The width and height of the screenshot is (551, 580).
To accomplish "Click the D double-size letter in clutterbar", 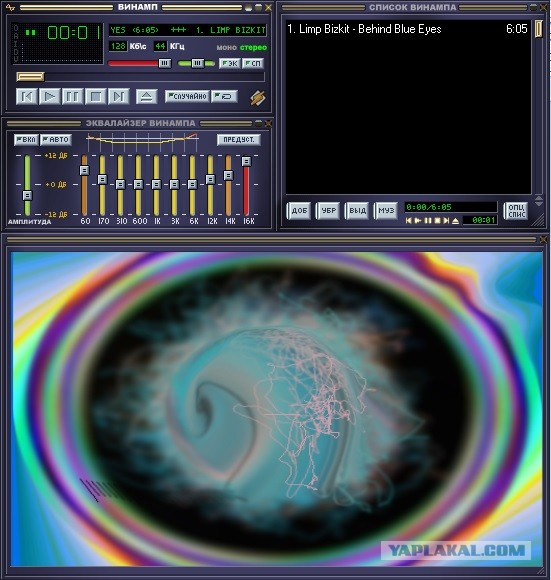I will click(16, 51).
